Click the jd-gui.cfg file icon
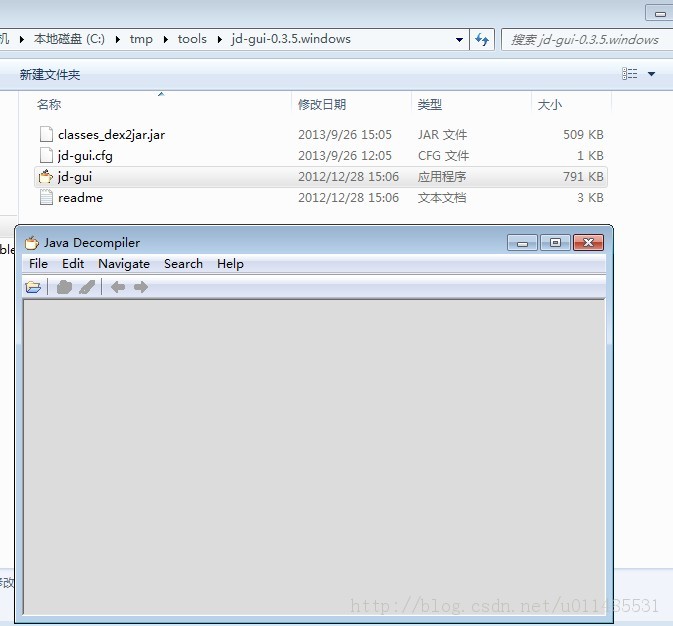Image resolution: width=673 pixels, height=626 pixels. pyautogui.click(x=46, y=155)
